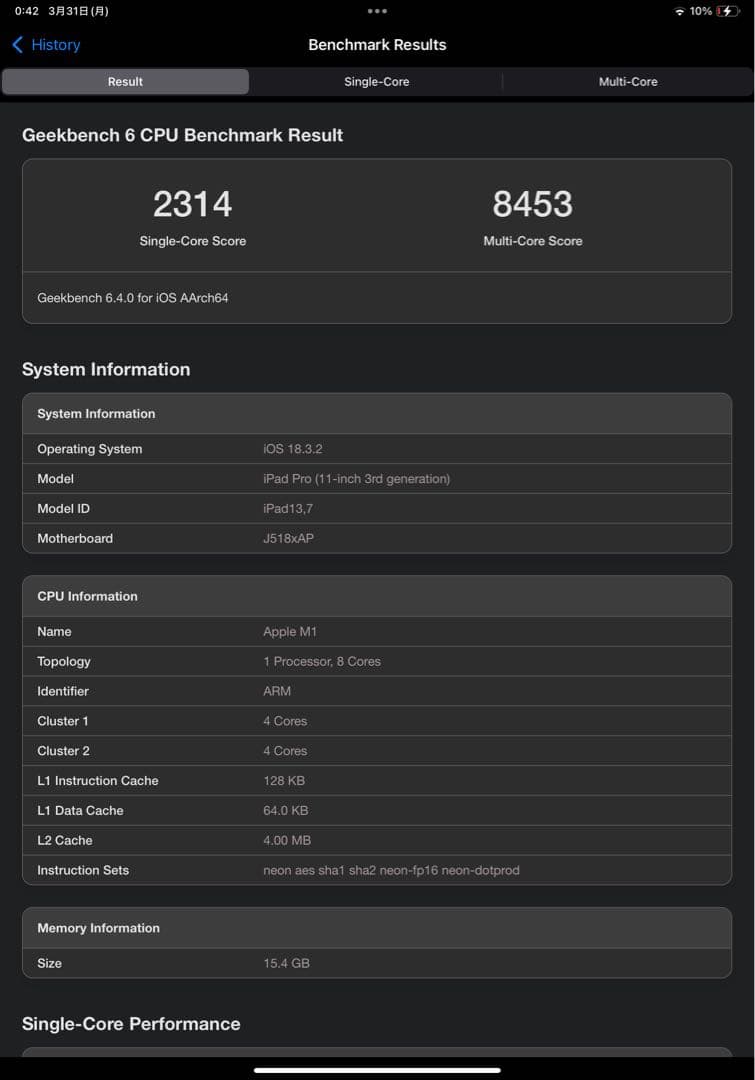
Task: Tap the battery charging icon
Action: pos(727,11)
